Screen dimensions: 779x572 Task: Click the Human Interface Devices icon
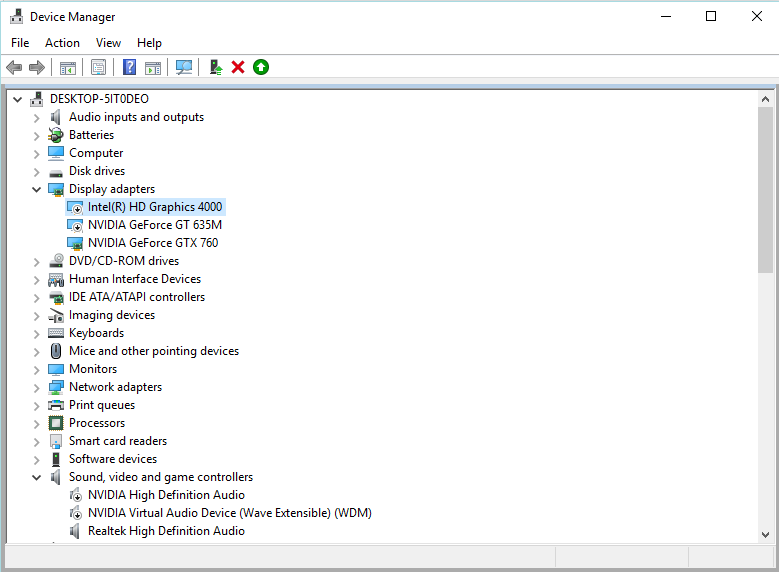[x=56, y=279]
